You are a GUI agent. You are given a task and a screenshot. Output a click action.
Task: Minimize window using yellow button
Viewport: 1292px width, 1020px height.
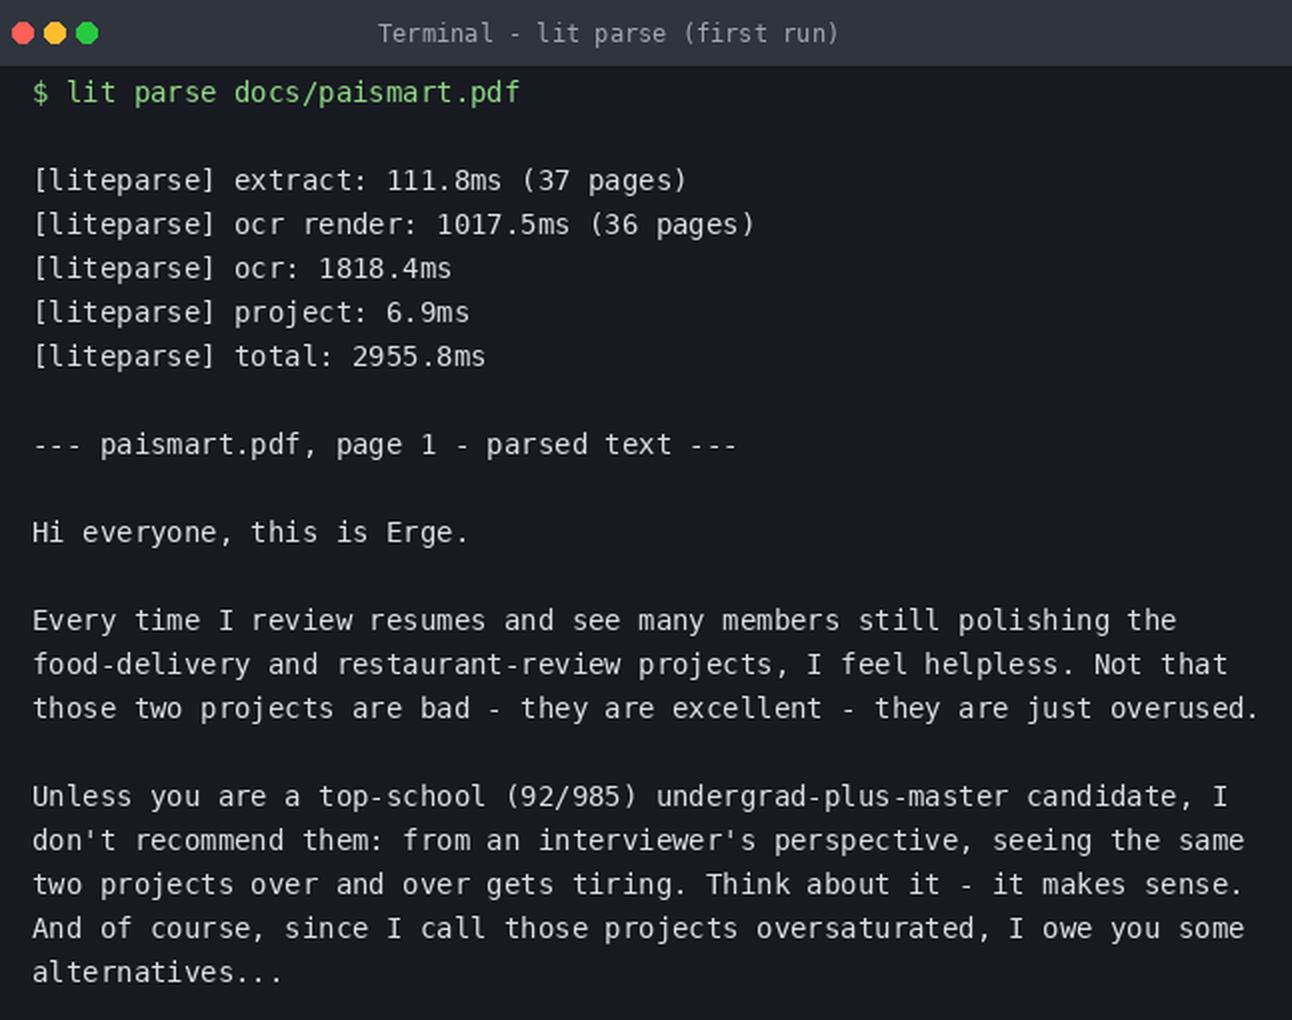click(x=55, y=33)
